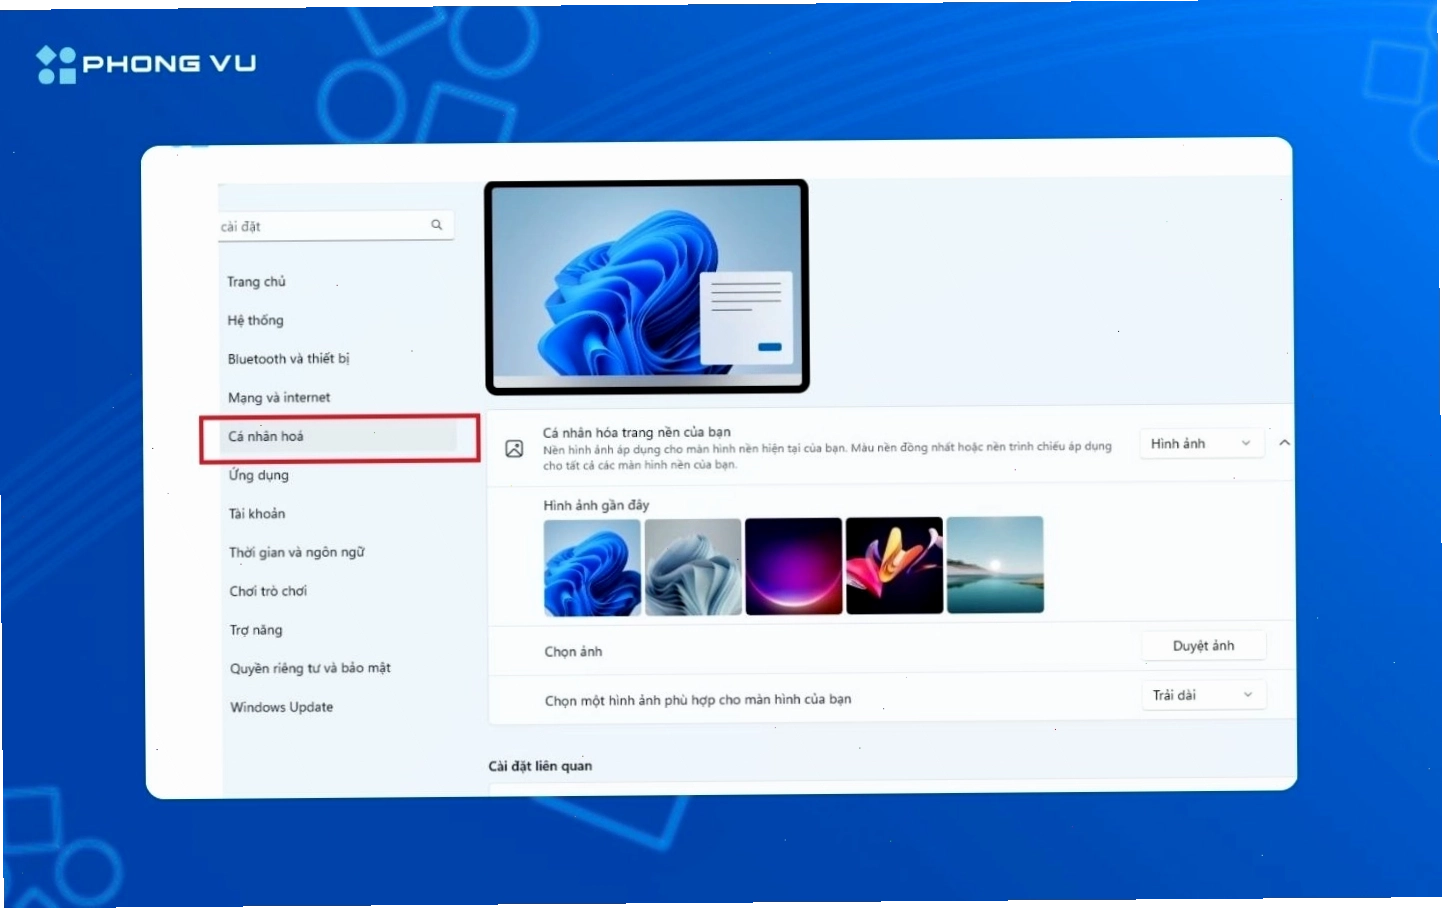1442x908 pixels.
Task: Open Windows Update page
Action: tap(282, 707)
